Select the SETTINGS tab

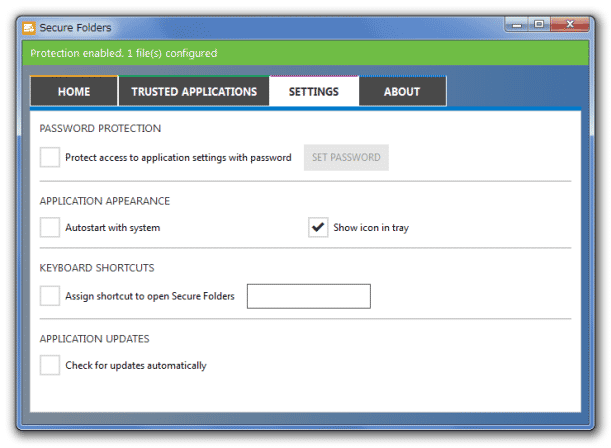tap(314, 91)
